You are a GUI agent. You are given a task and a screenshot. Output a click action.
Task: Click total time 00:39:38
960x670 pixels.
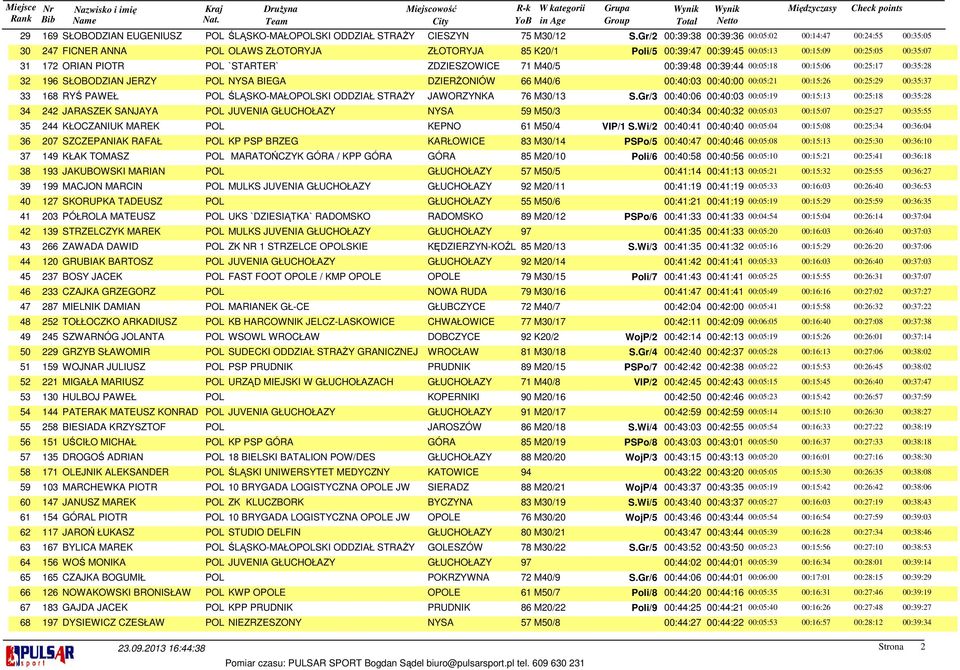click(x=682, y=36)
